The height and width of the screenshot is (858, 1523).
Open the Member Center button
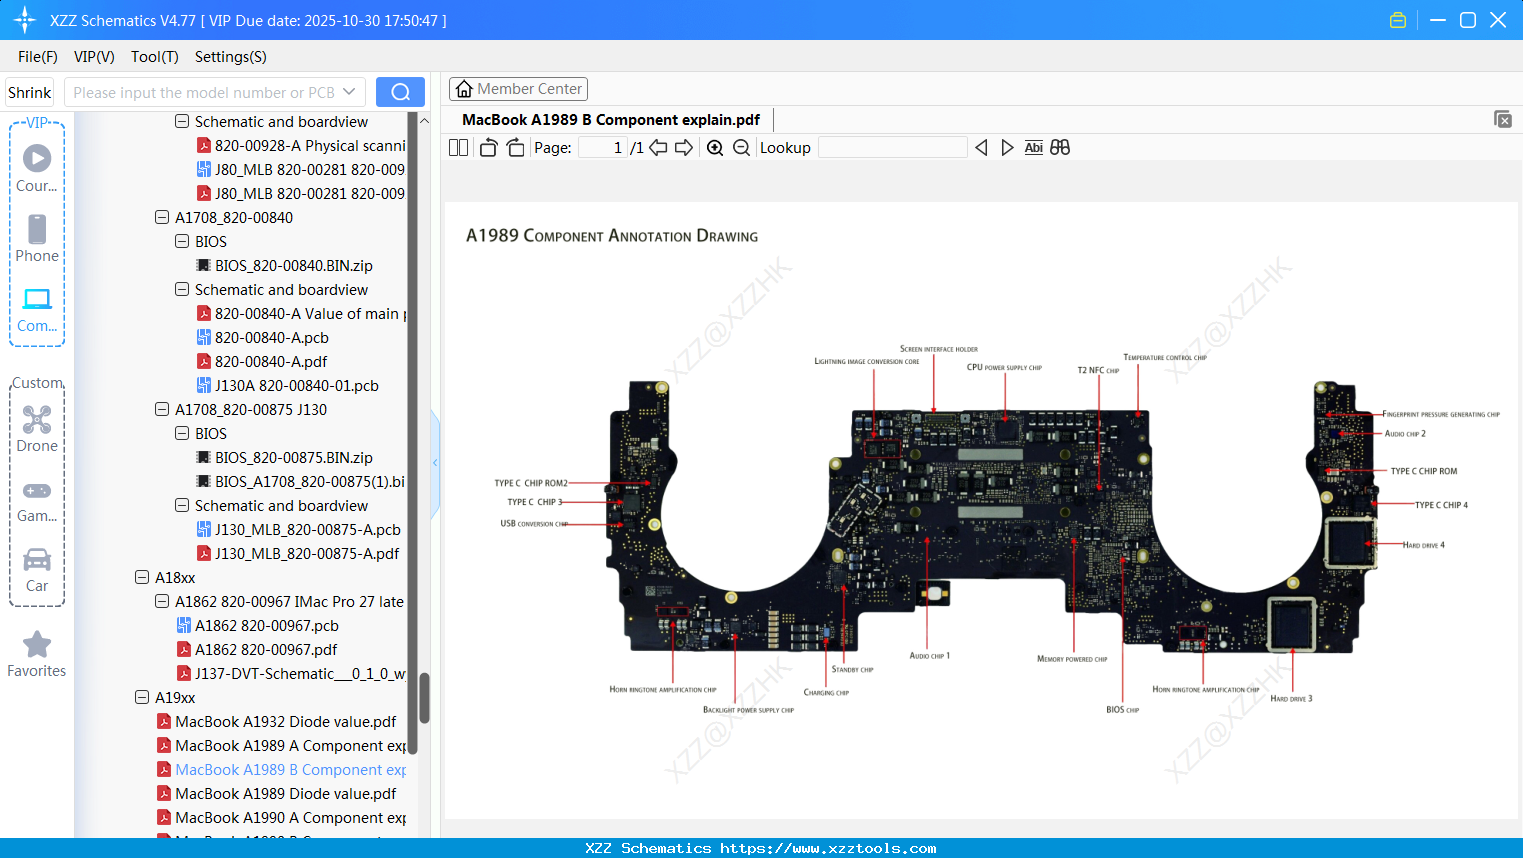click(518, 89)
